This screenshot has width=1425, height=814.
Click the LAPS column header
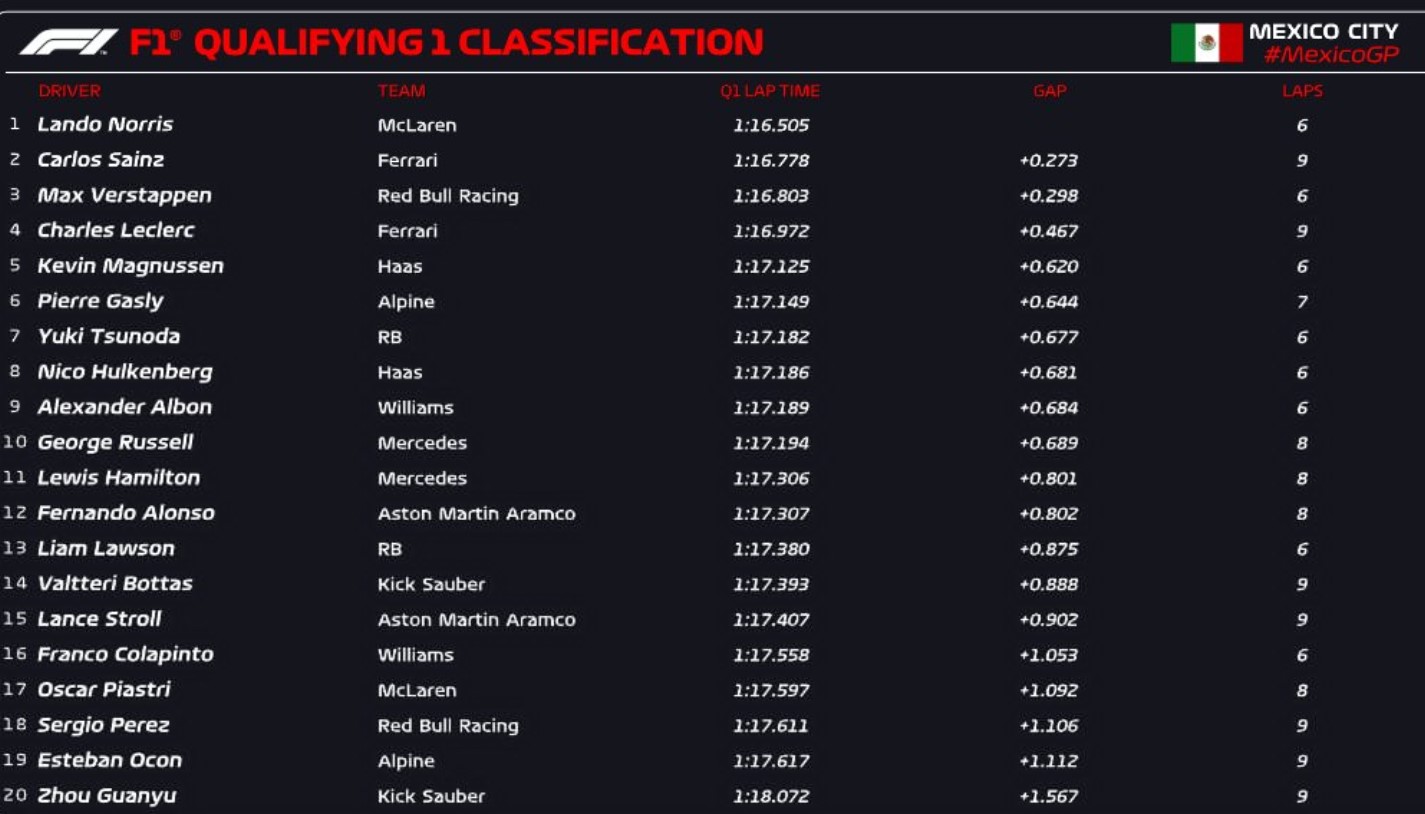point(1302,91)
